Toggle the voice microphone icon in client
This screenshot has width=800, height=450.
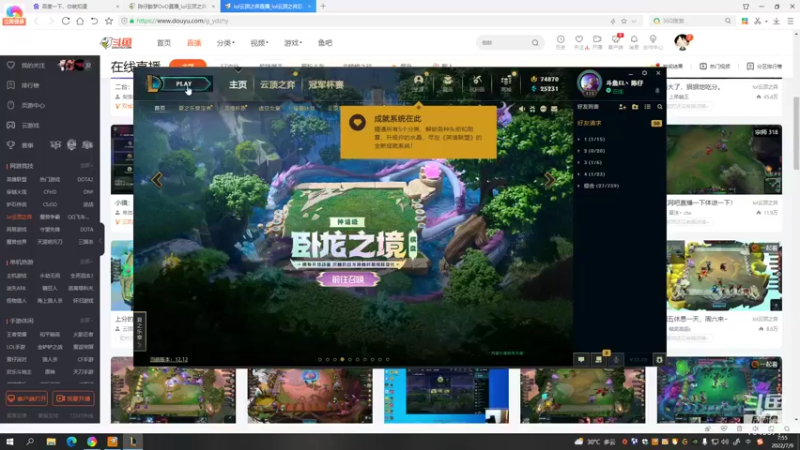point(616,360)
